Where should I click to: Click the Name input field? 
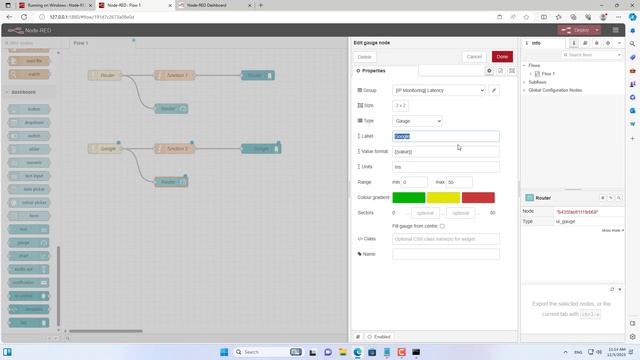(446, 254)
